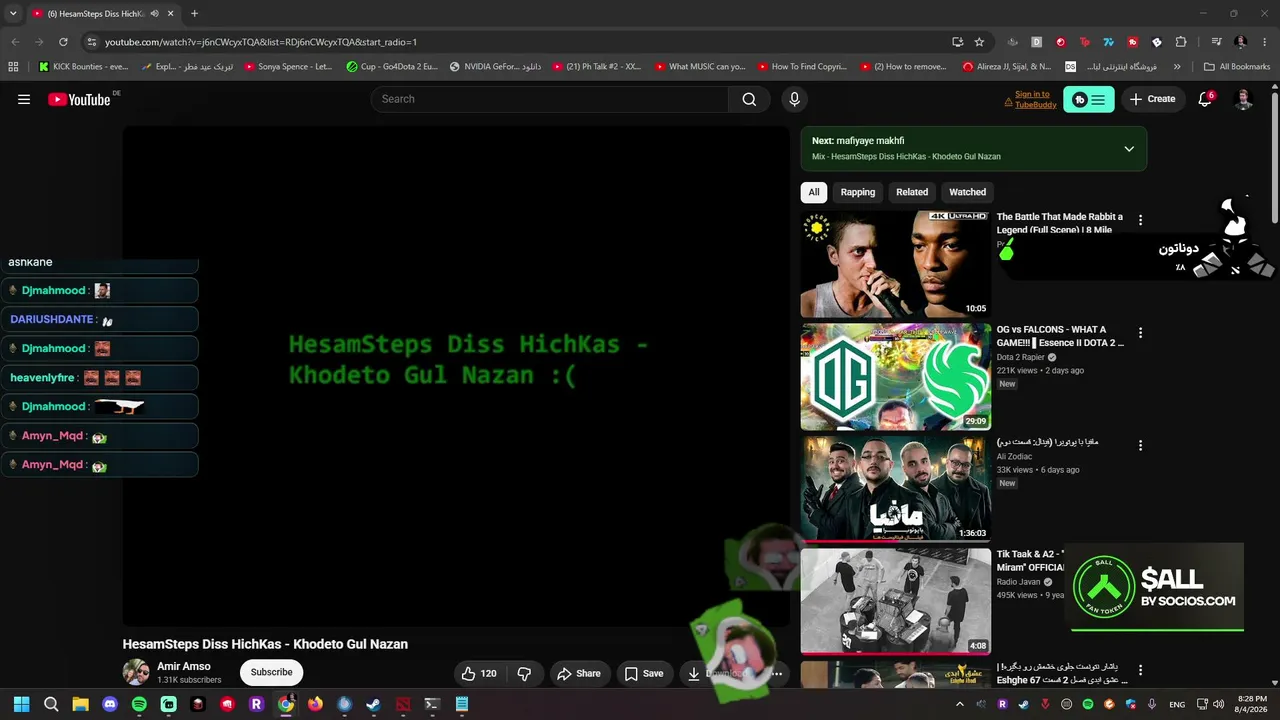This screenshot has height=720, width=1280.
Task: Show hidden system tray icons
Action: click(x=960, y=704)
